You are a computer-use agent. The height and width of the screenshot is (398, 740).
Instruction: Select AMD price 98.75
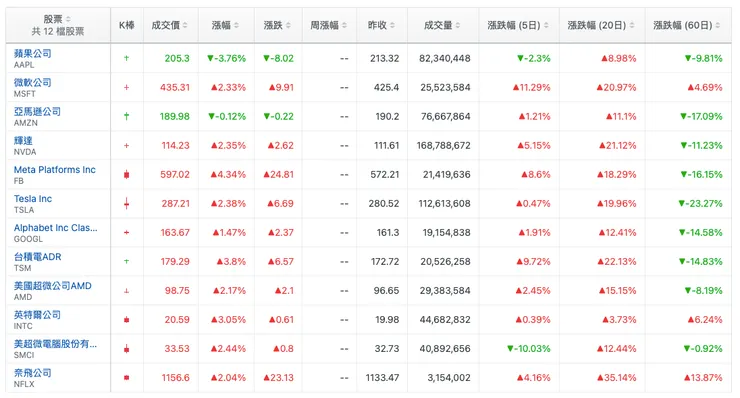click(177, 291)
